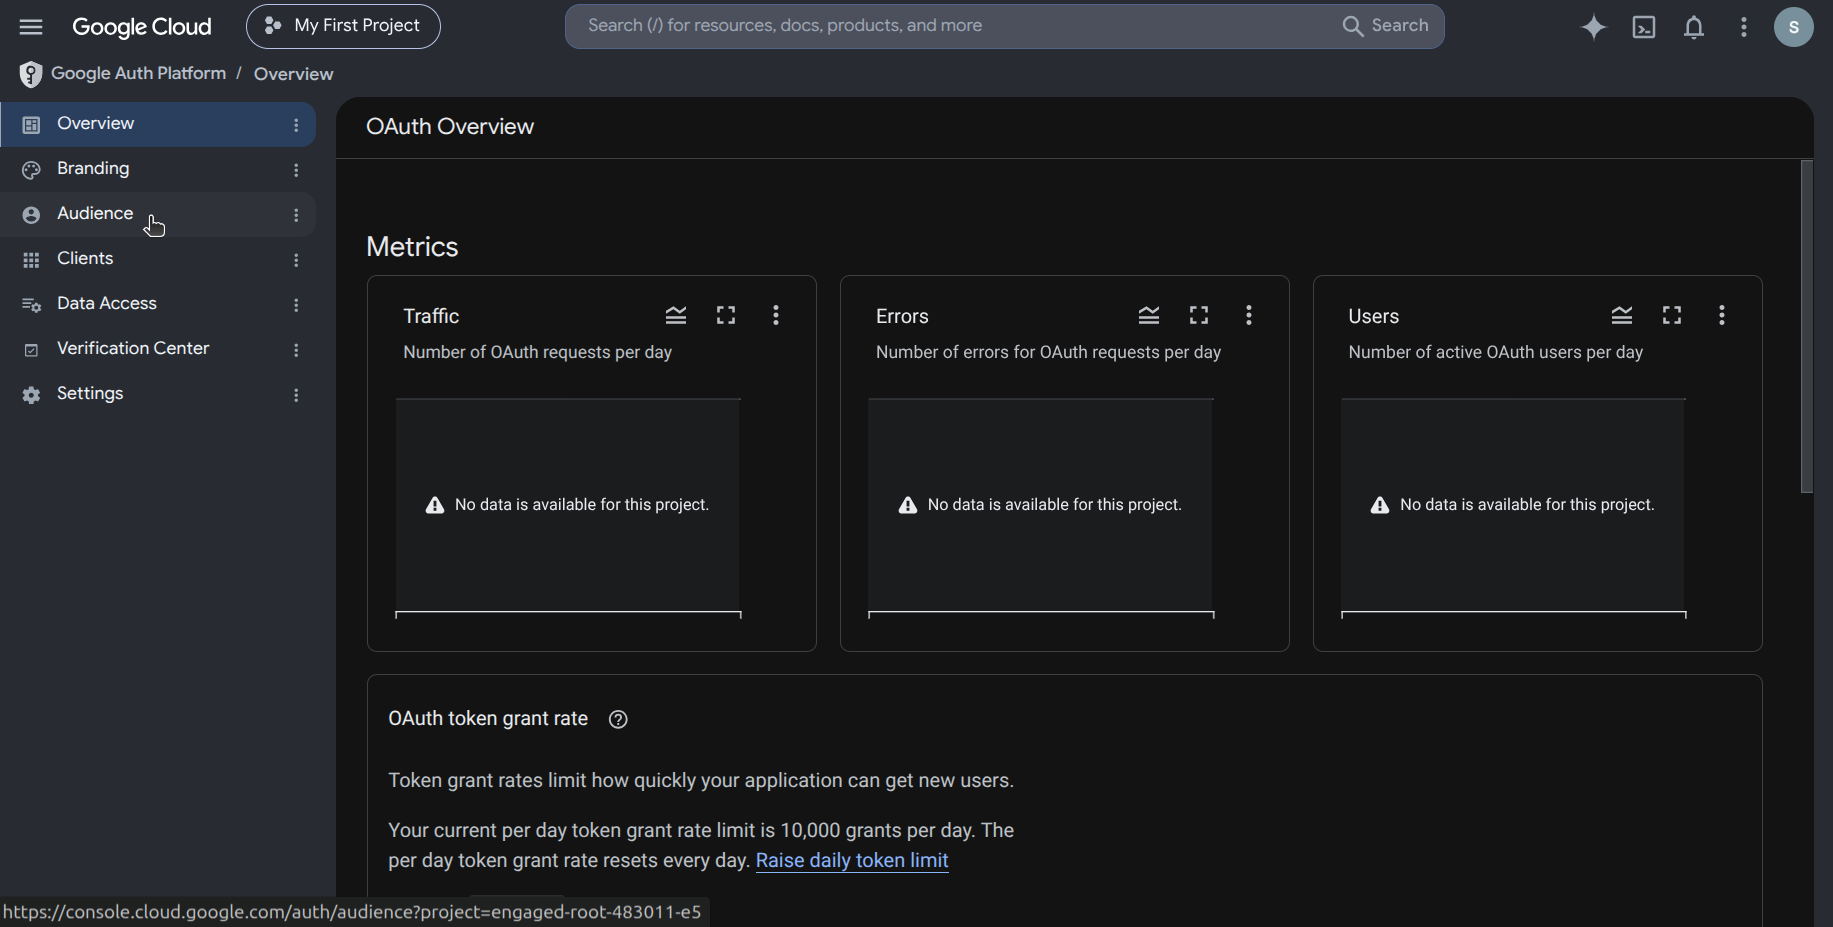This screenshot has width=1833, height=927.
Task: Click the OAuth Overview page heading
Action: [x=450, y=127]
